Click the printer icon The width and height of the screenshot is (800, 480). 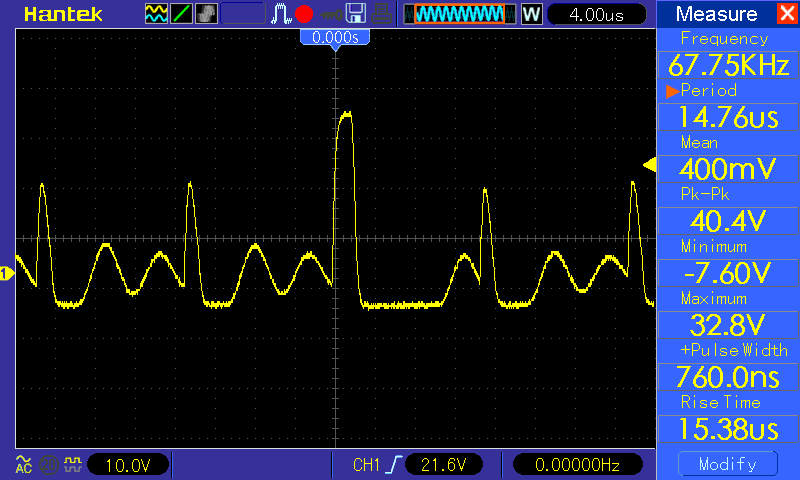pos(382,14)
